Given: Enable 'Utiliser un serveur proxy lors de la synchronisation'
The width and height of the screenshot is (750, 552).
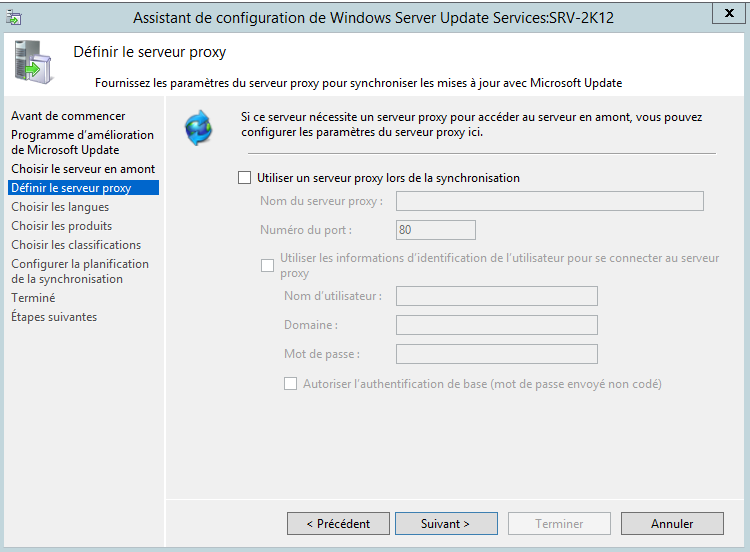Looking at the screenshot, I should (244, 178).
